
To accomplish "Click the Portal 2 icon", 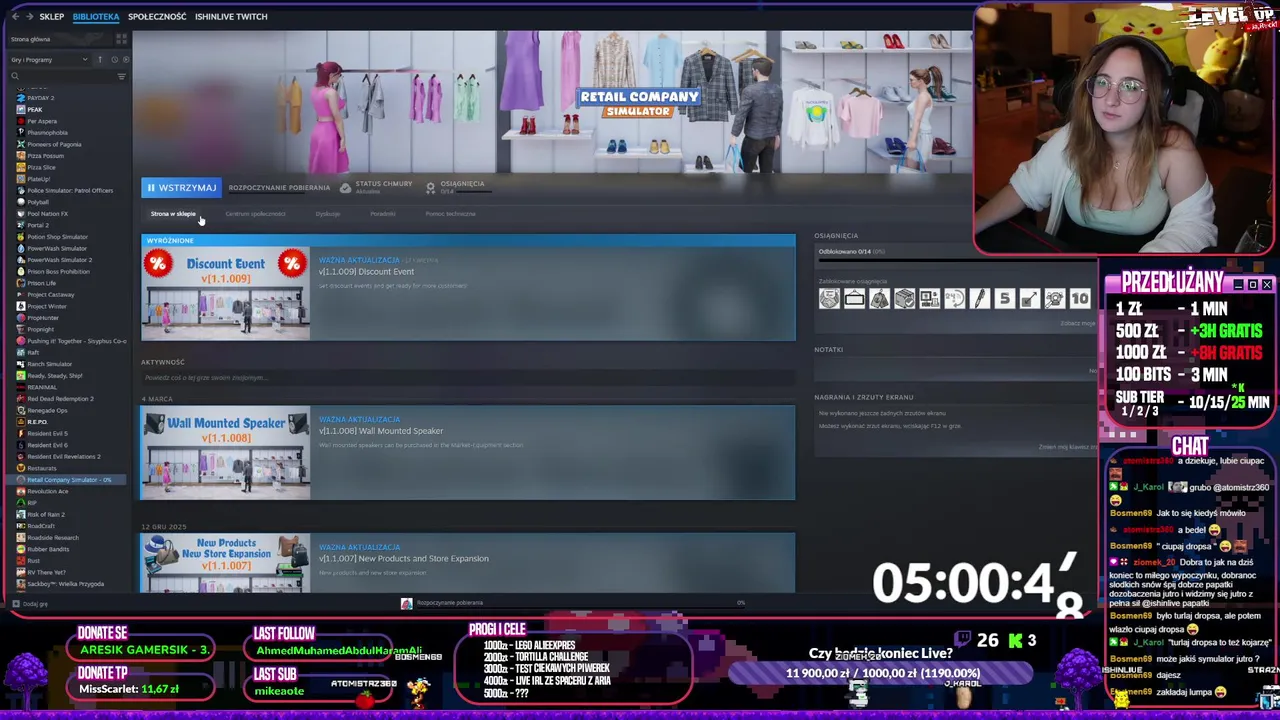I will click(x=21, y=225).
